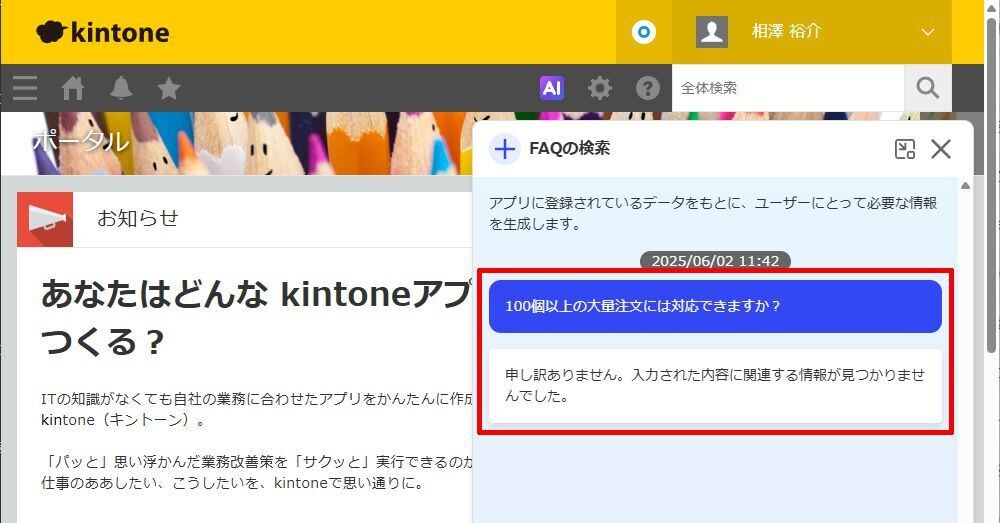Open favorites star icon
1000x523 pixels.
pyautogui.click(x=168, y=88)
